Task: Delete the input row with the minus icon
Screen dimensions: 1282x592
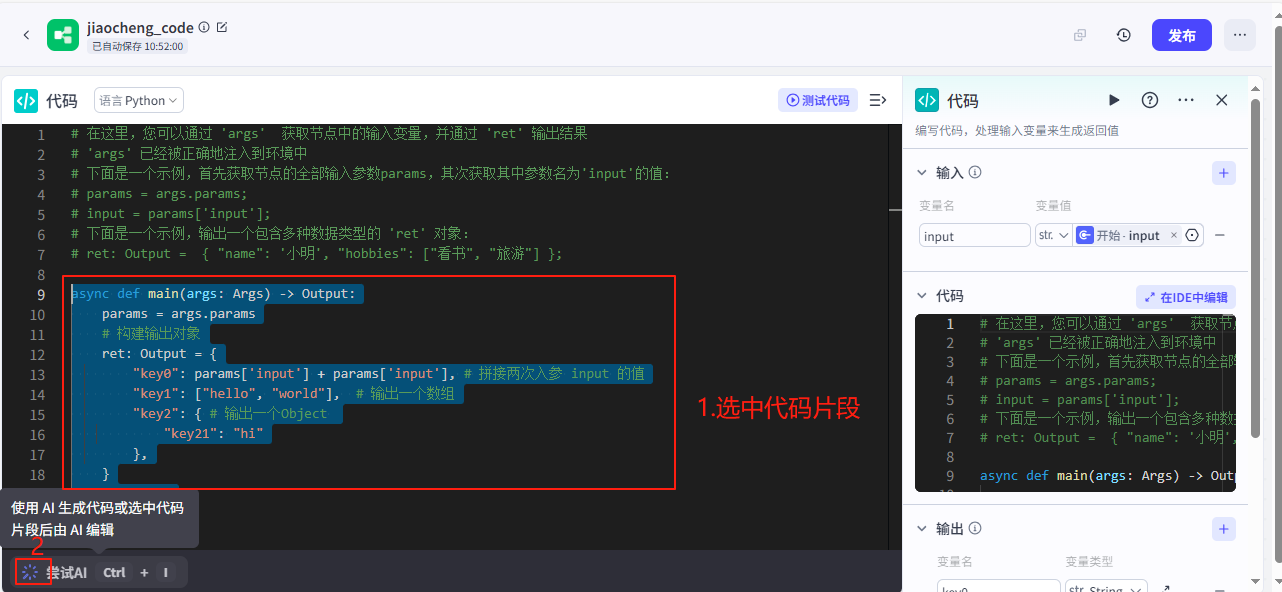Action: (1220, 235)
